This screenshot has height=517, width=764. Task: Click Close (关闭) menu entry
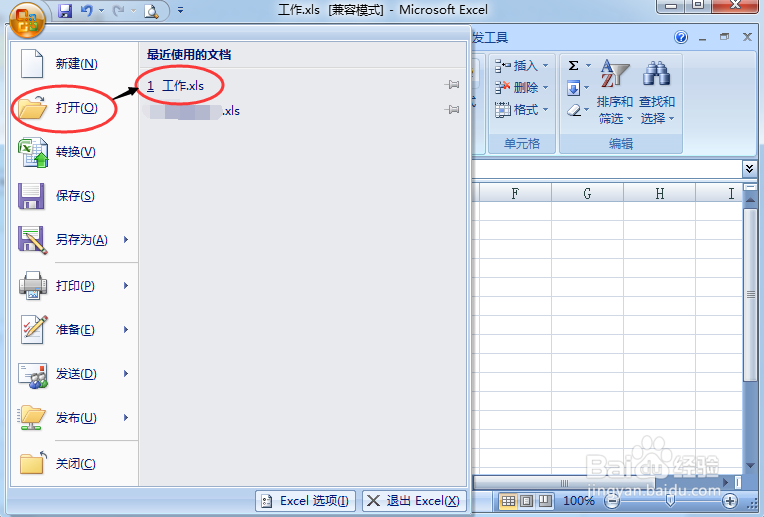[x=74, y=463]
